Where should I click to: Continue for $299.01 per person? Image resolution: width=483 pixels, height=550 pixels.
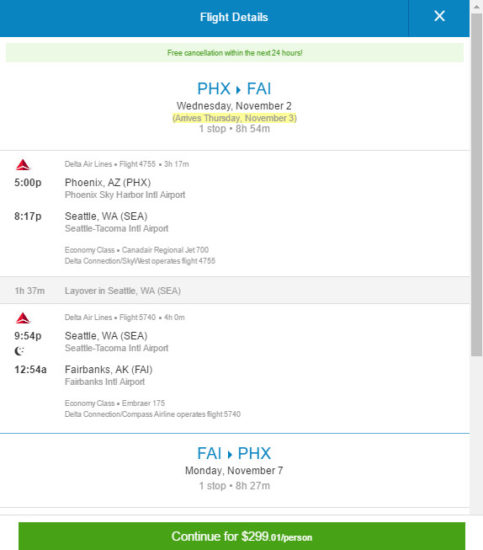[x=242, y=536]
